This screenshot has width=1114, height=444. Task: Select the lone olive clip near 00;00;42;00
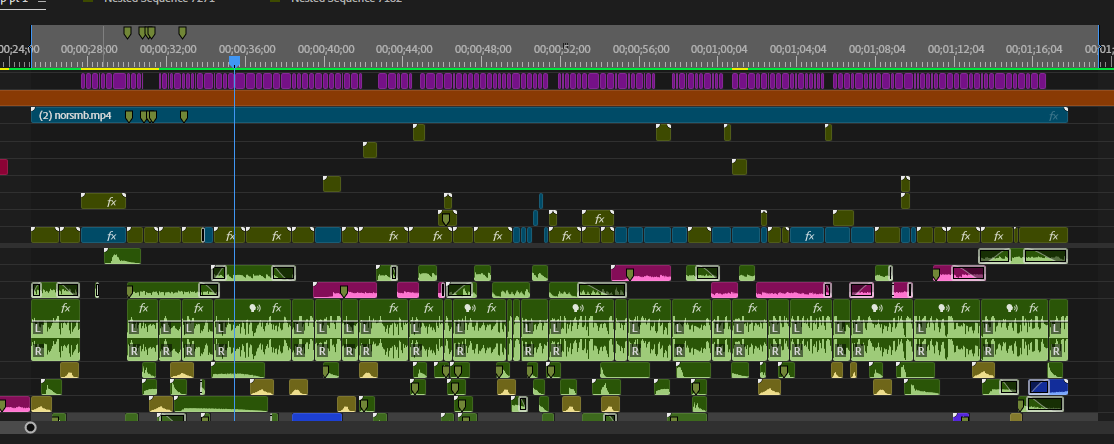[x=369, y=150]
